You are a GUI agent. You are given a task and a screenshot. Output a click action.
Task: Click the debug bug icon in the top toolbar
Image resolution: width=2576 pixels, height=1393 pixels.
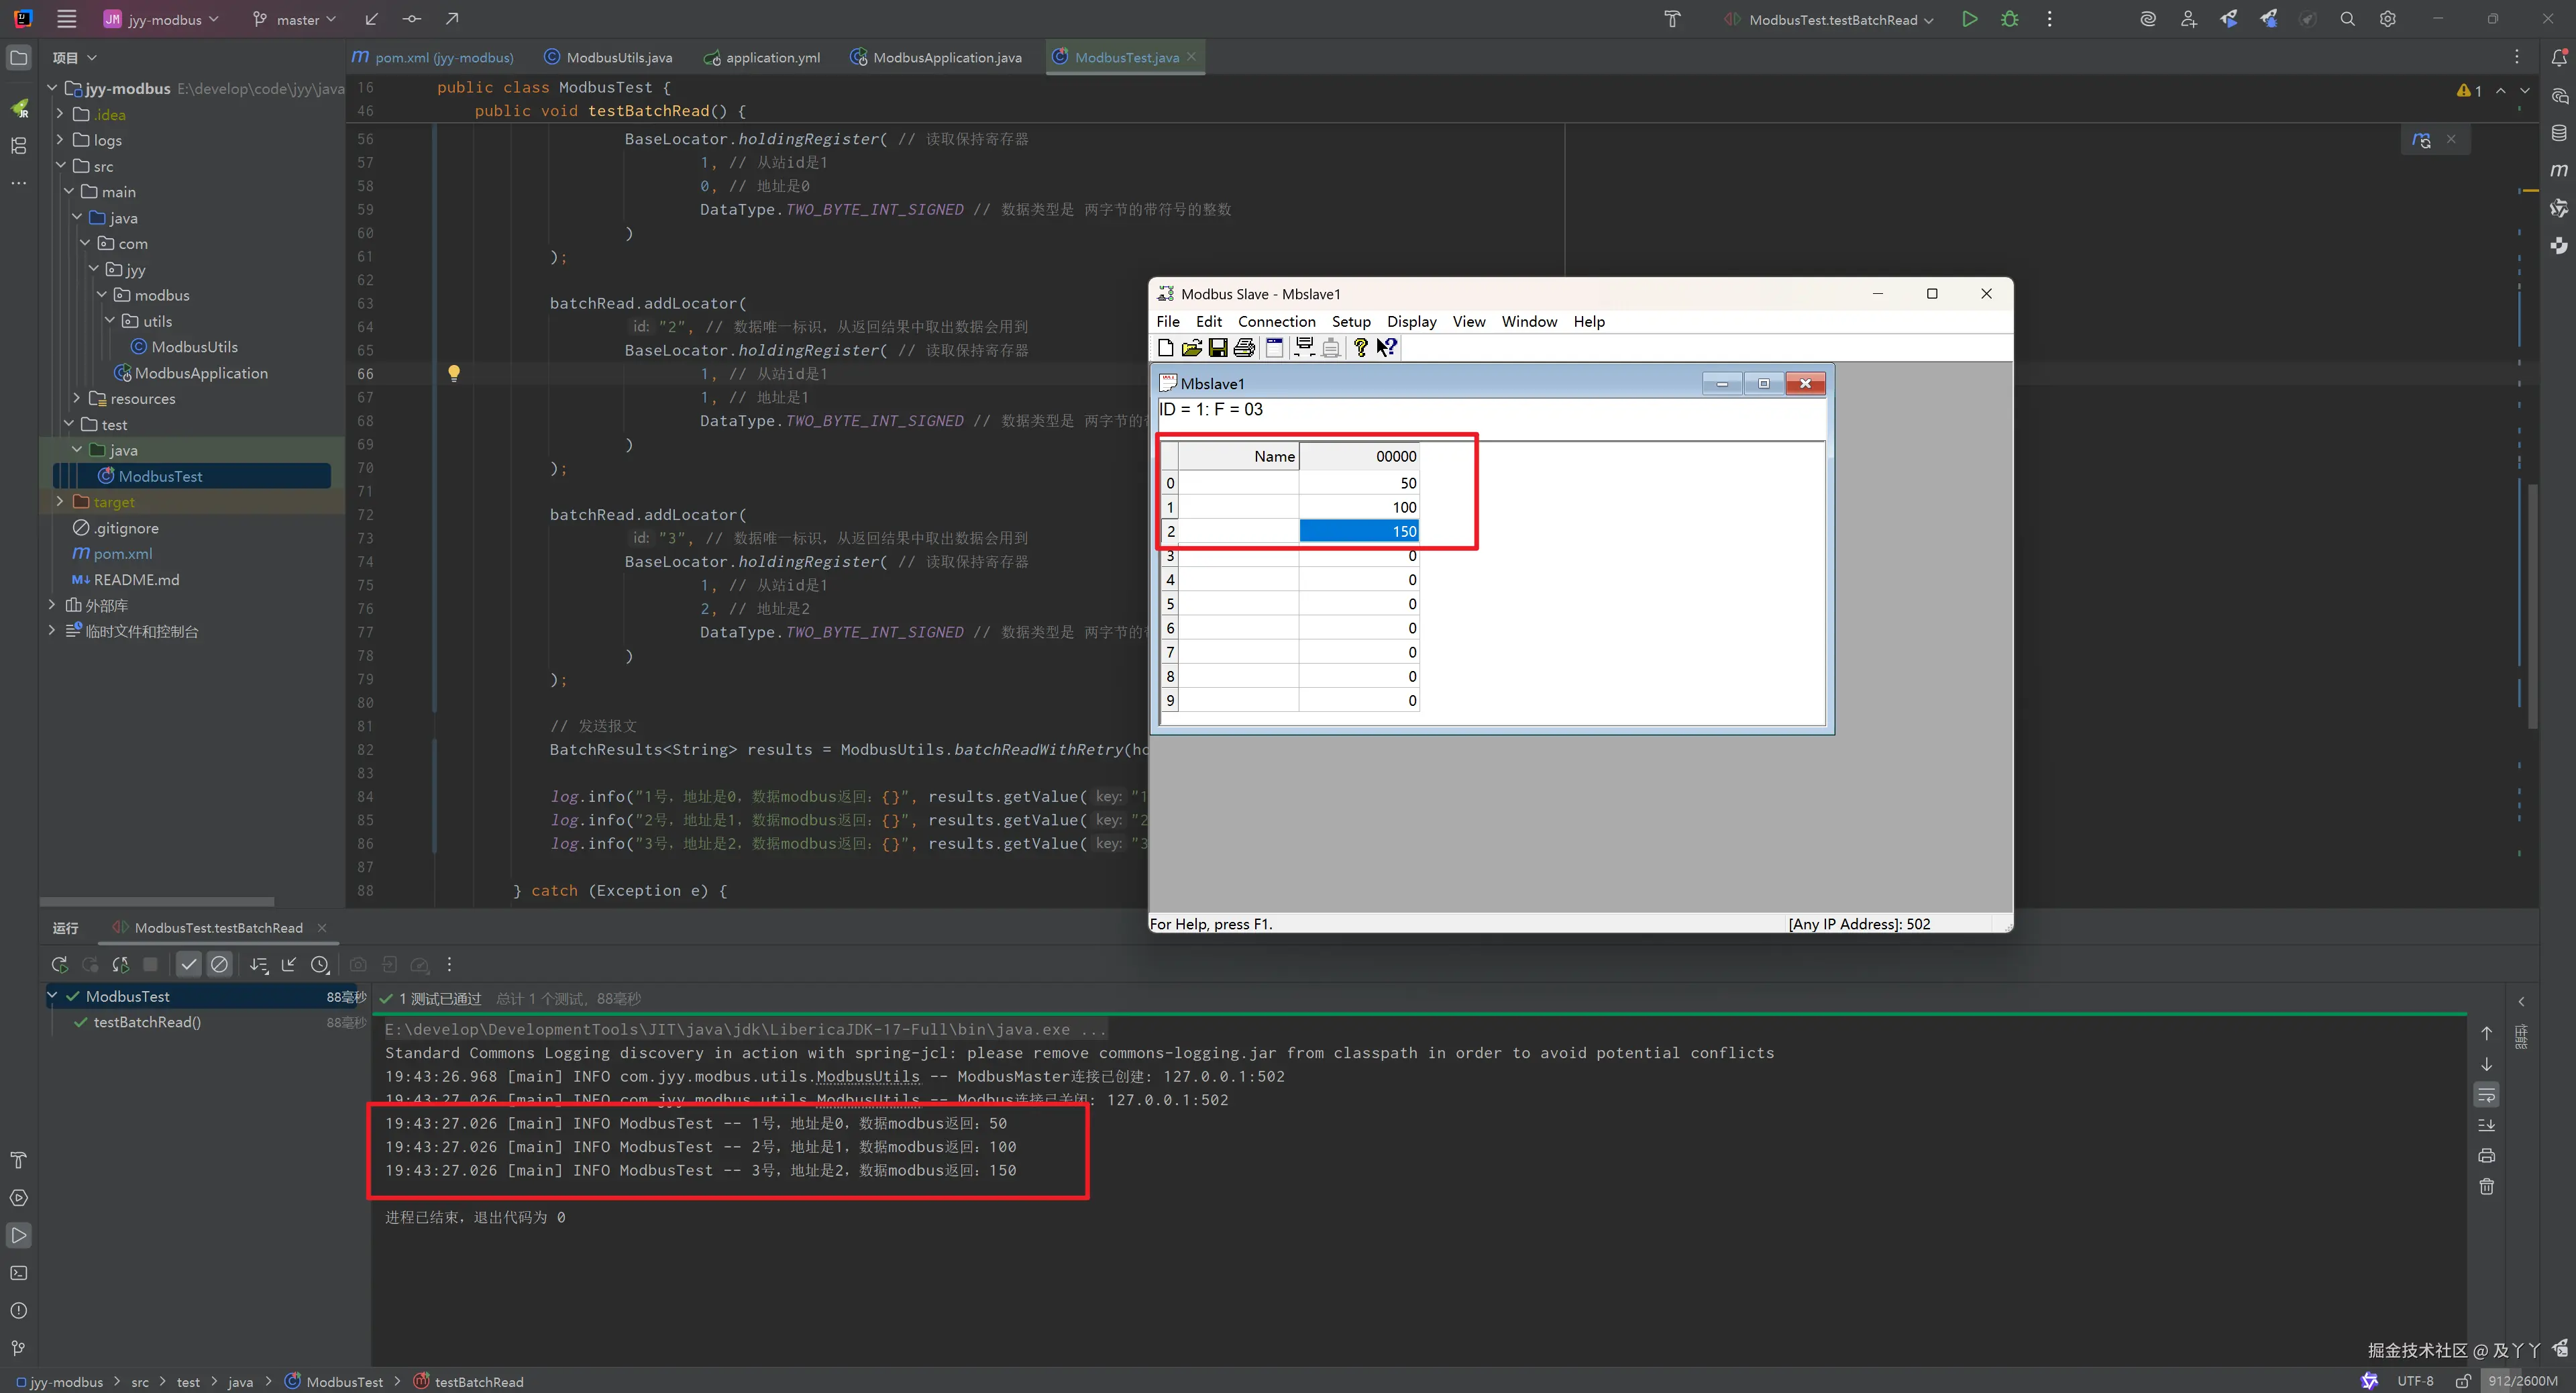pyautogui.click(x=2009, y=19)
